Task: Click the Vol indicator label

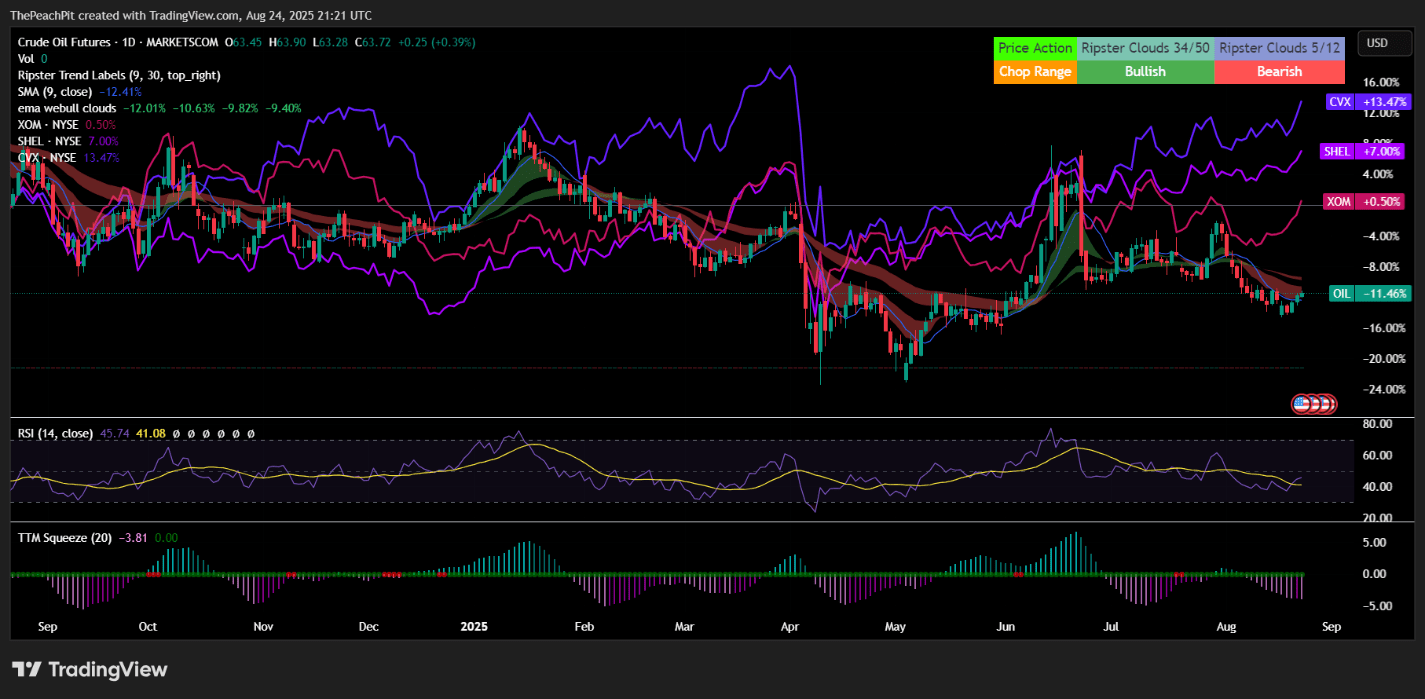Action: coord(24,58)
